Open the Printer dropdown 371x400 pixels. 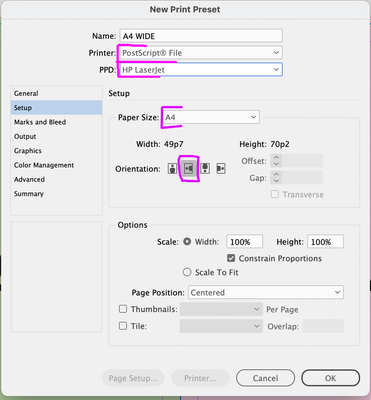(x=200, y=53)
